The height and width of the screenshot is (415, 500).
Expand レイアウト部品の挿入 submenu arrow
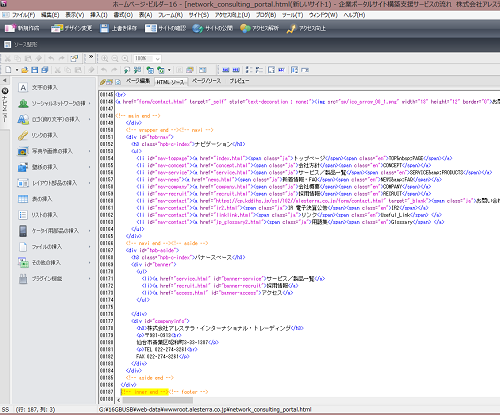click(x=90, y=183)
